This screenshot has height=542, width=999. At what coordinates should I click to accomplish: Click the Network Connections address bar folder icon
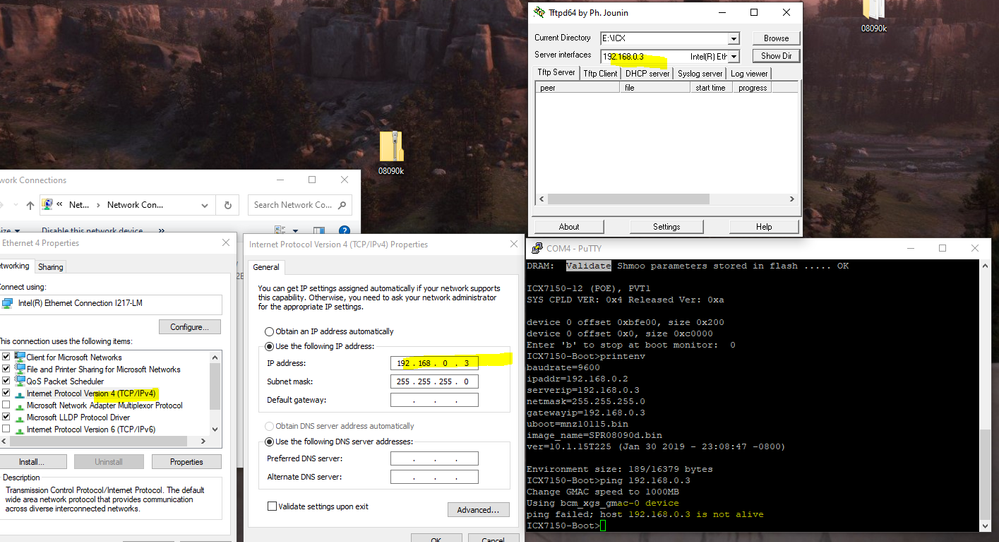47,205
